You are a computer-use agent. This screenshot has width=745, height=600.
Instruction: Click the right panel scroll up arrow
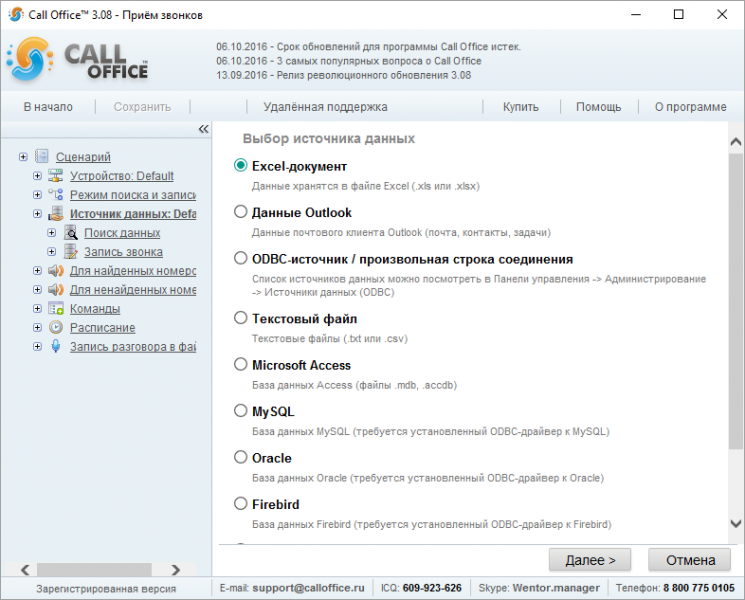click(x=736, y=141)
